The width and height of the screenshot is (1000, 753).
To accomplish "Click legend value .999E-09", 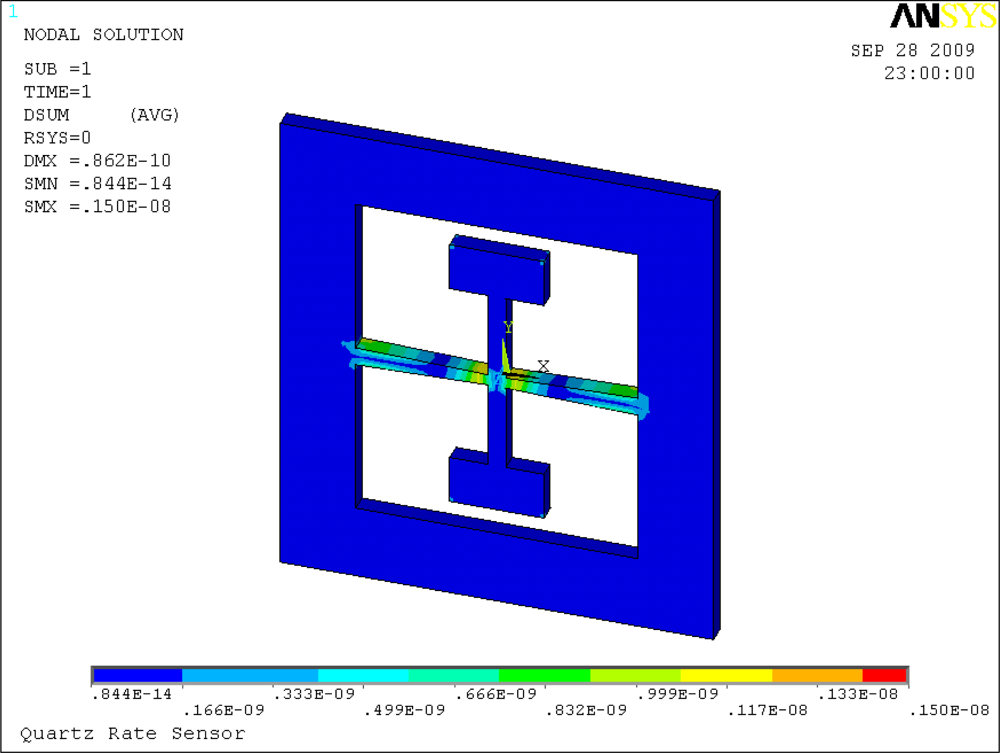I will pos(677,694).
